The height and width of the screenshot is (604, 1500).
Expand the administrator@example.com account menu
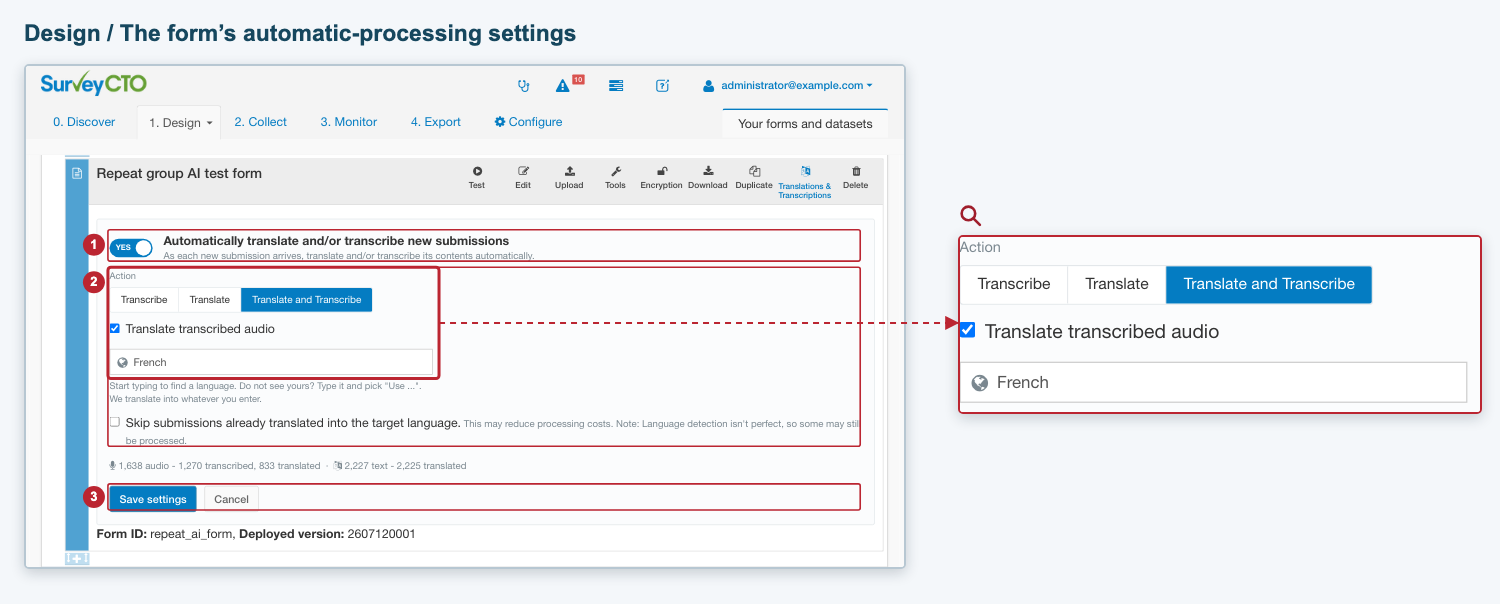(788, 86)
